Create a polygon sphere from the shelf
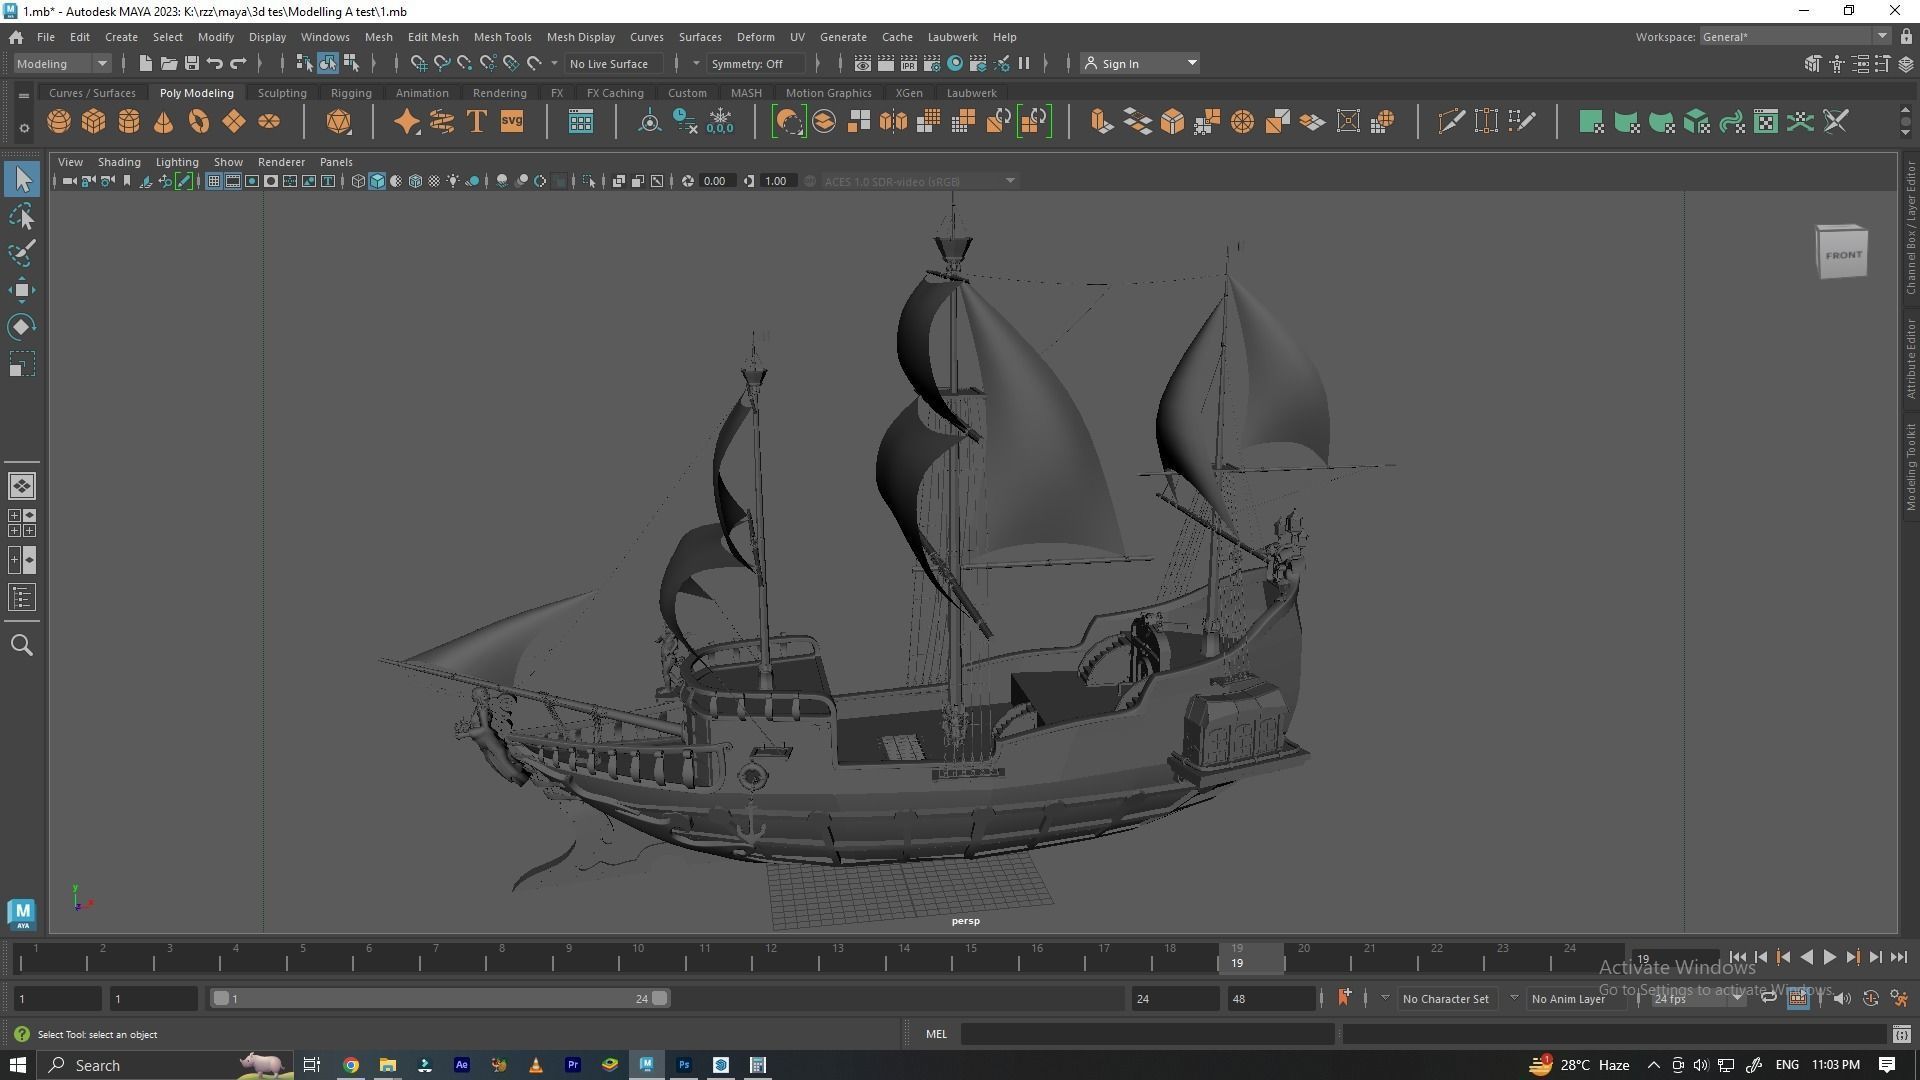This screenshot has height=1080, width=1920. pos(59,122)
